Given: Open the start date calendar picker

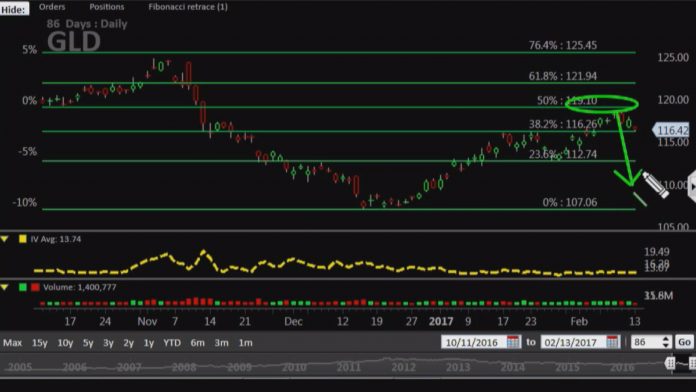Looking at the screenshot, I should click(513, 342).
